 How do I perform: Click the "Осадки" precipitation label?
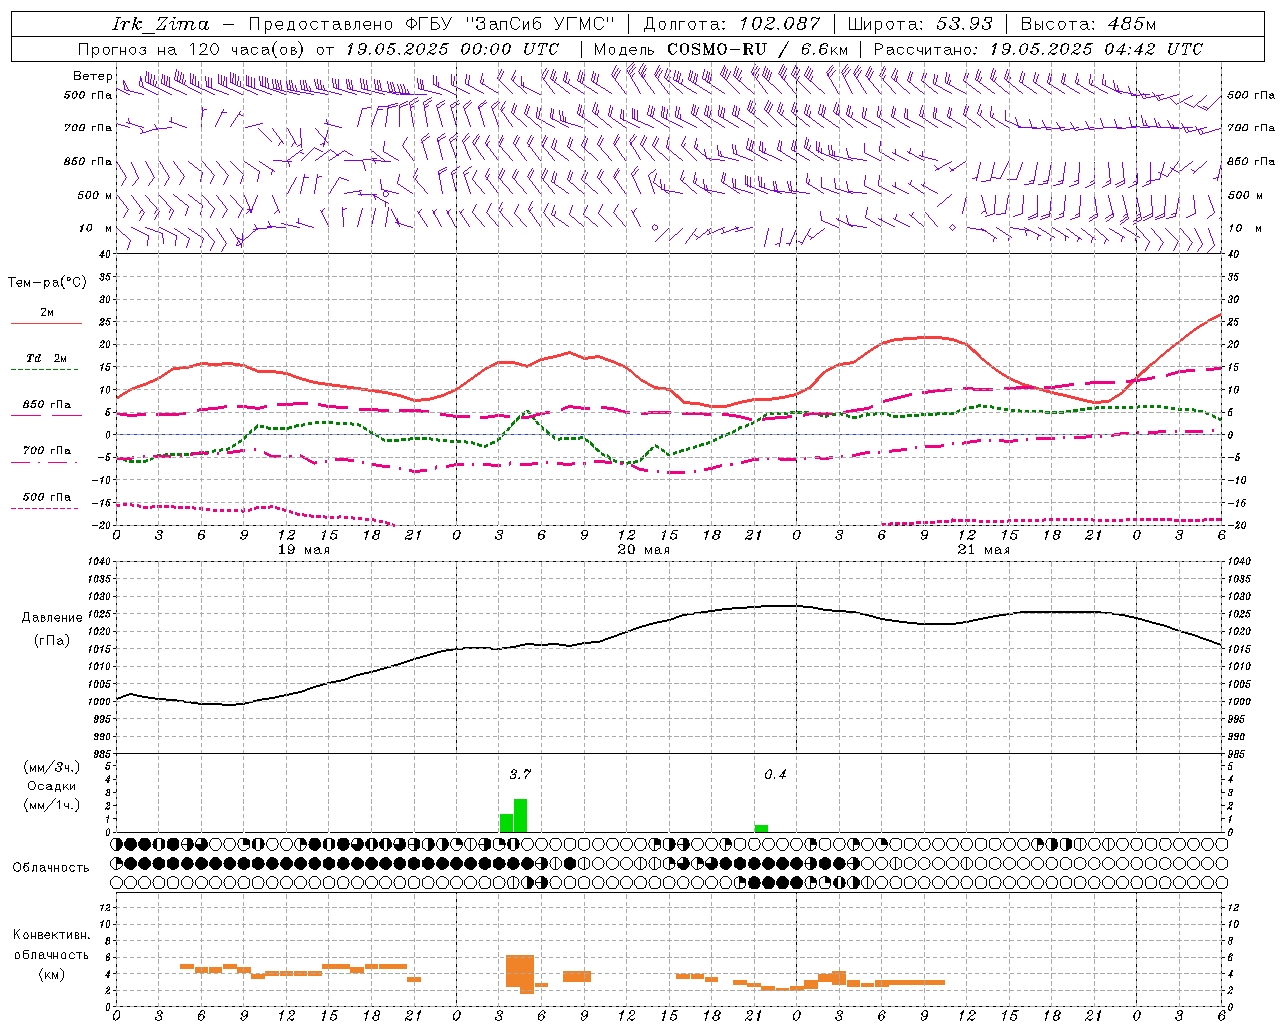point(52,787)
